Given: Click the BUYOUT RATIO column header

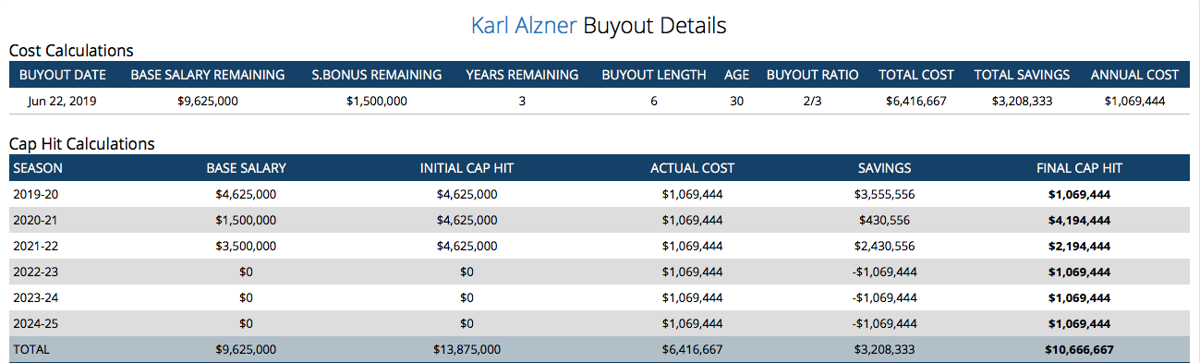Looking at the screenshot, I should pos(812,75).
